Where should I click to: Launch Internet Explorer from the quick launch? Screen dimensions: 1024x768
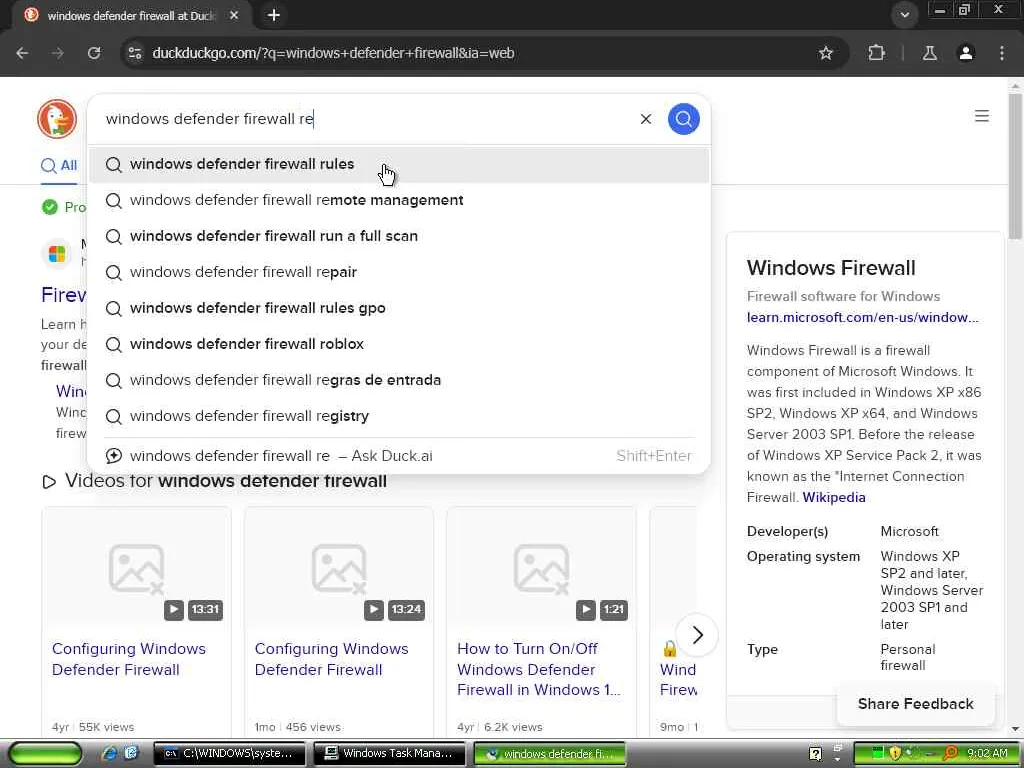tap(110, 754)
